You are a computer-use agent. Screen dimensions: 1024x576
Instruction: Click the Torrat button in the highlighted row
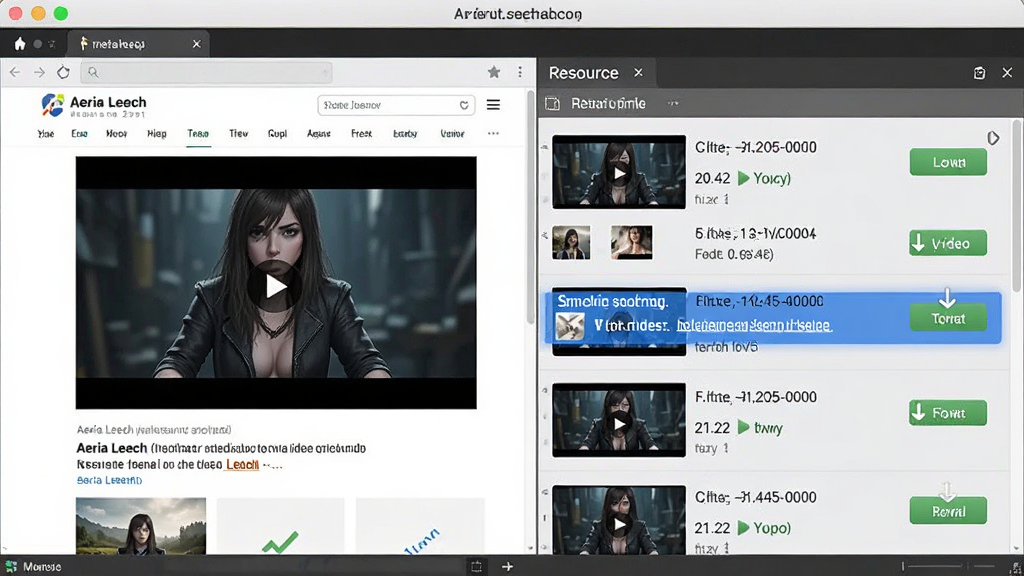coord(948,318)
